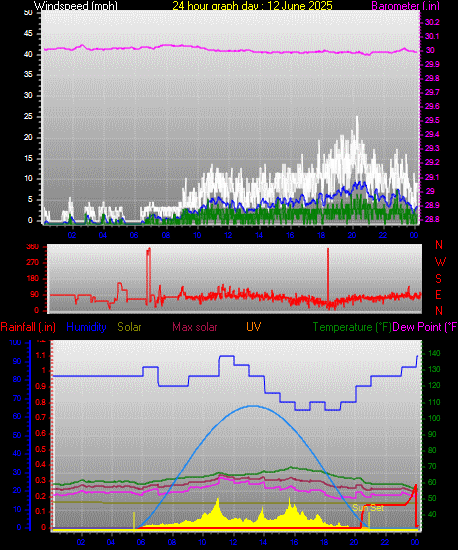Click rainfall axis value "0.9"
Image resolution: width=458 pixels, height=550 pixels.
[x=41, y=386]
